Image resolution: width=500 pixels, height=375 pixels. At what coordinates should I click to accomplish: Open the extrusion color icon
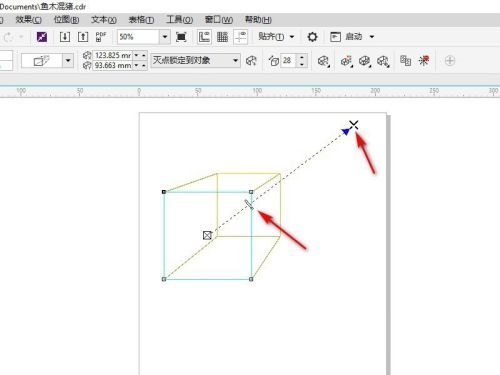pos(346,61)
